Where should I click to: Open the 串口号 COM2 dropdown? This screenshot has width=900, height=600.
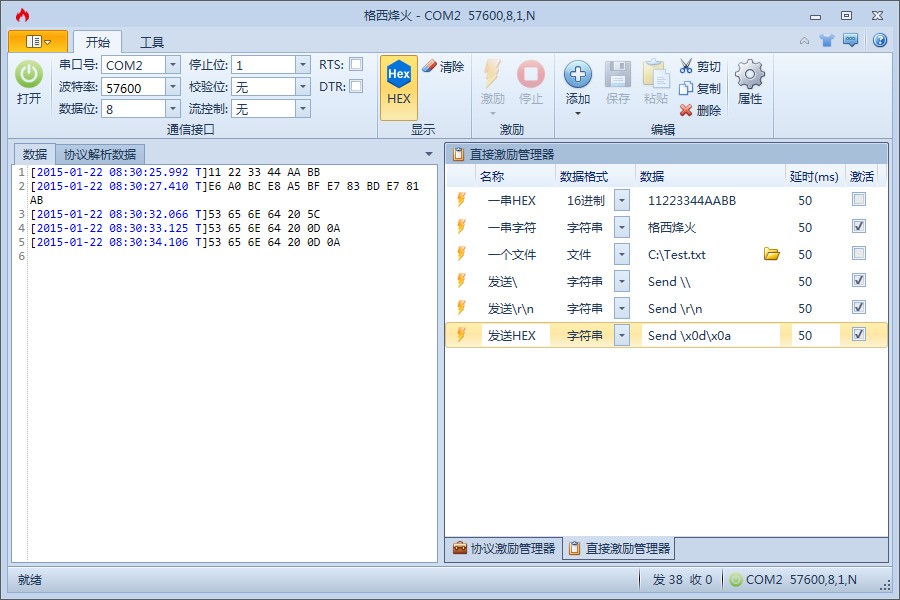pos(172,64)
